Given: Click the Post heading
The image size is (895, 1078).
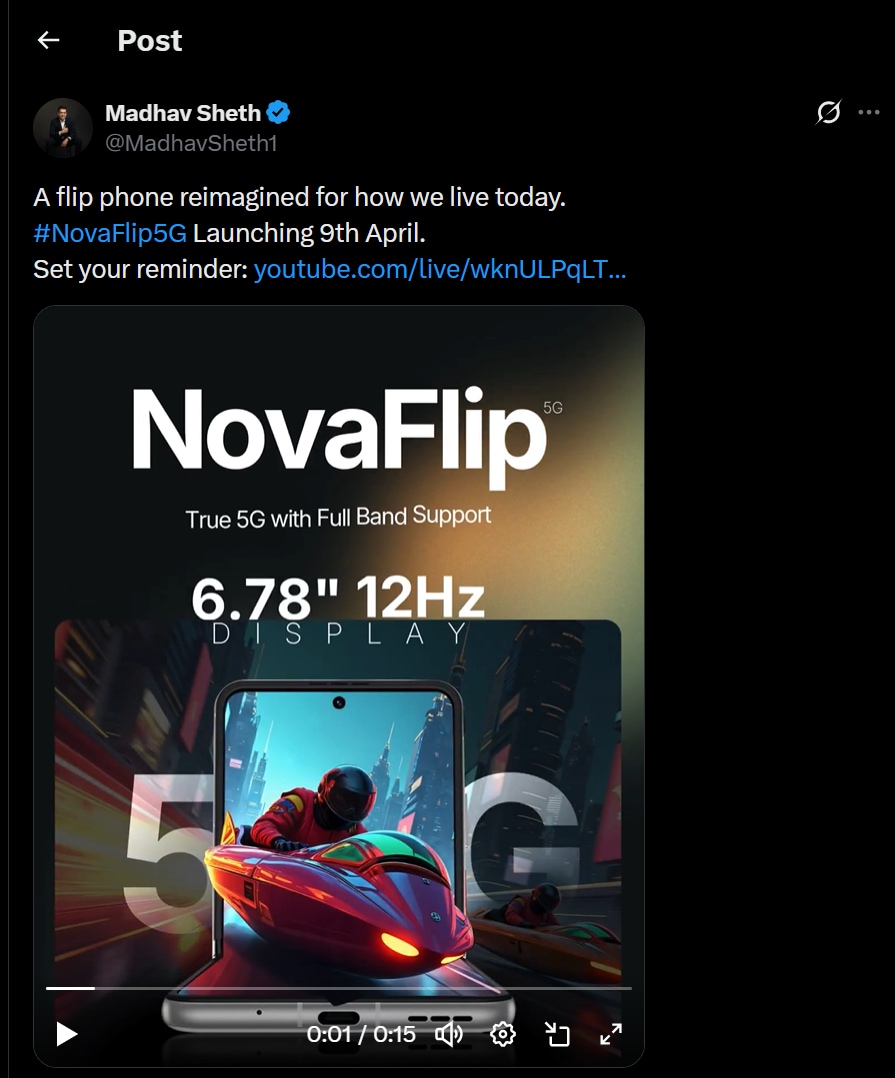Looking at the screenshot, I should [x=150, y=40].
